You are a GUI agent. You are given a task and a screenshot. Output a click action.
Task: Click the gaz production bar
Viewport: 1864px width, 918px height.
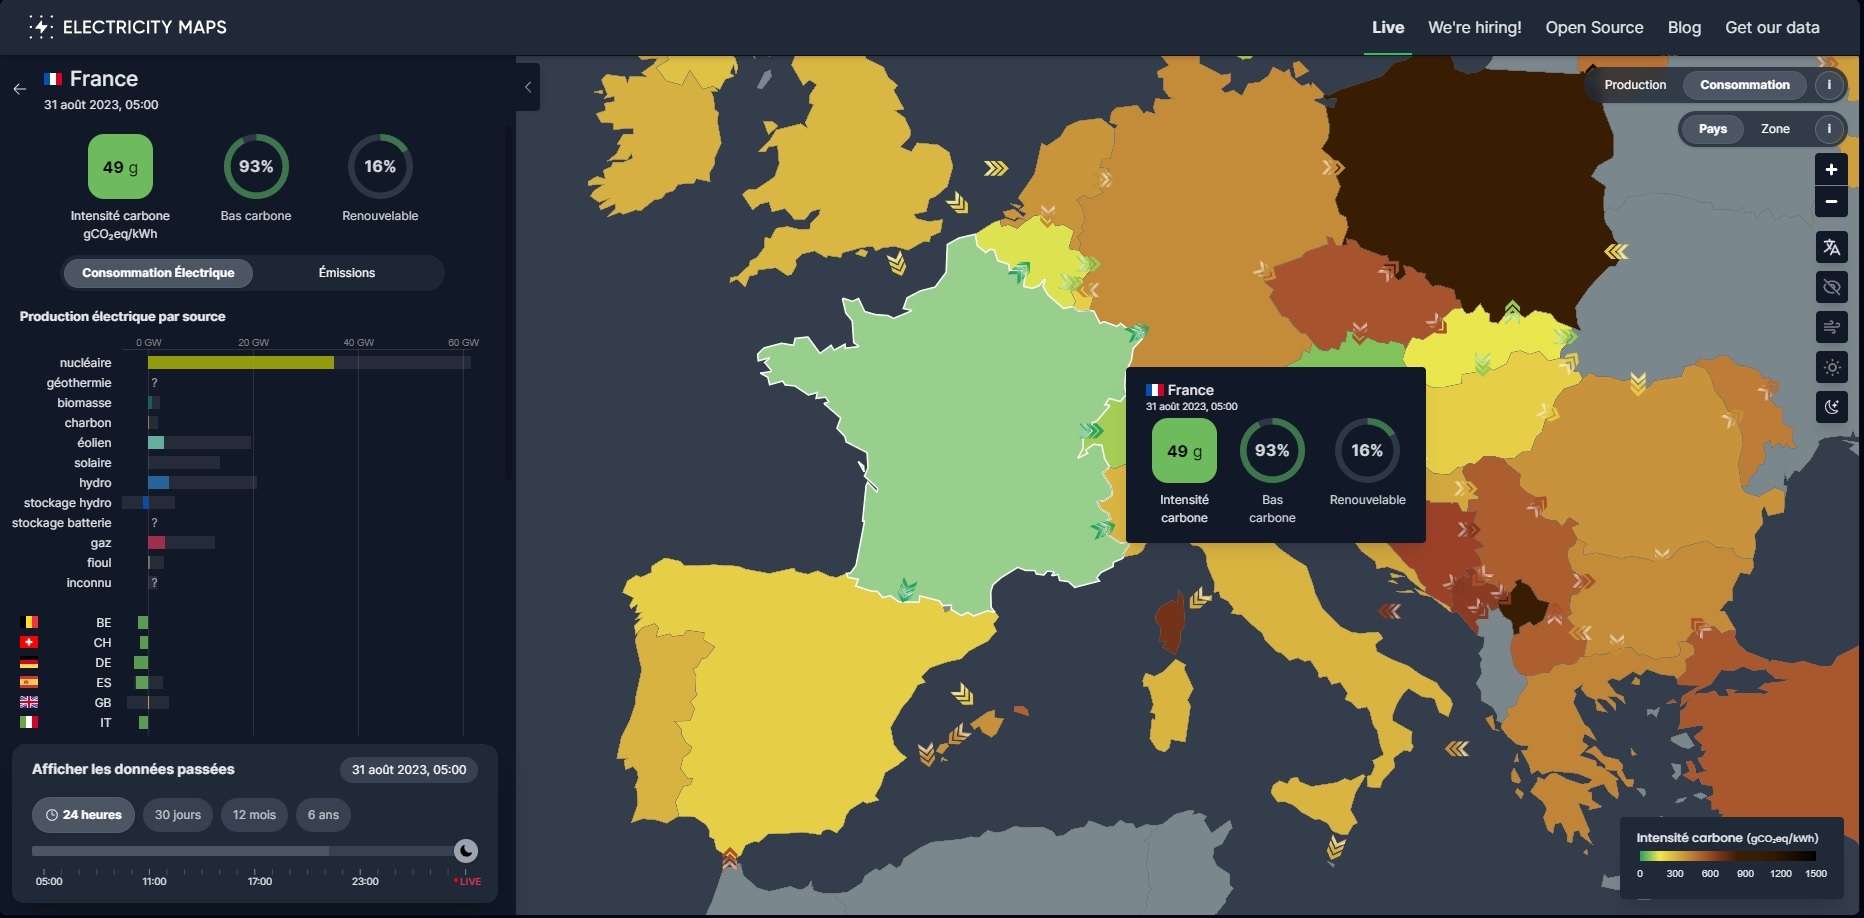(156, 543)
